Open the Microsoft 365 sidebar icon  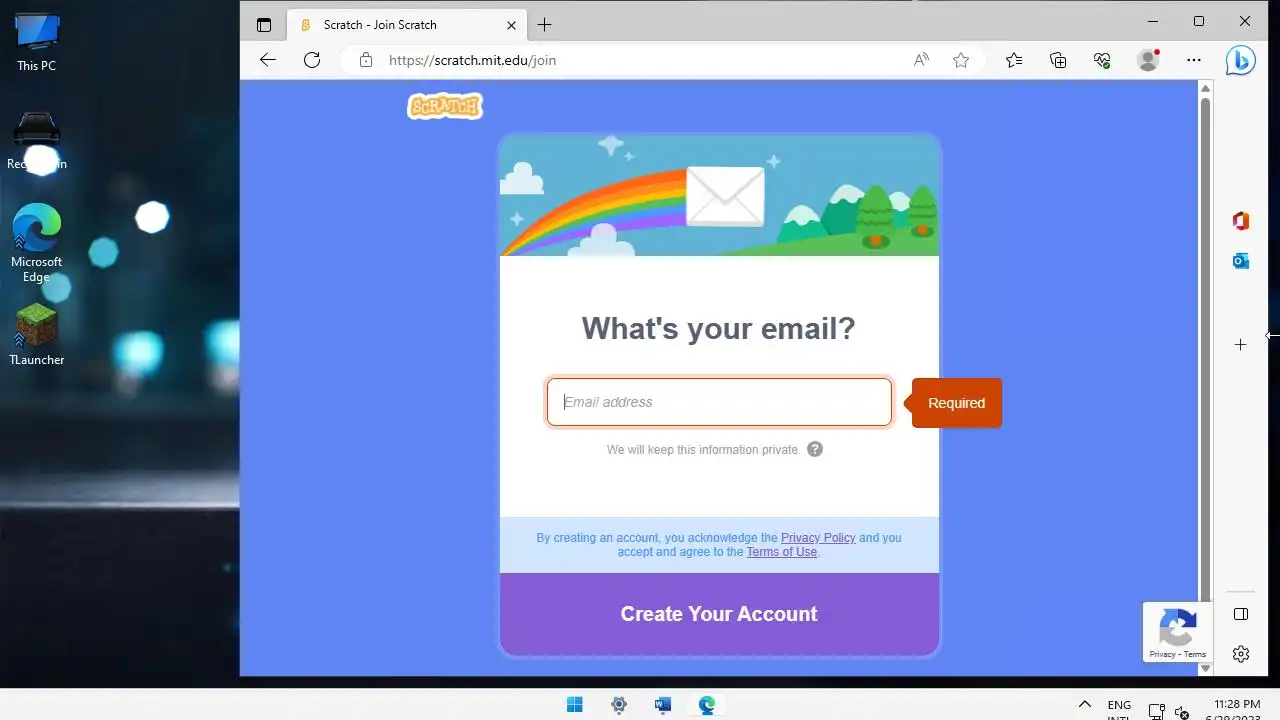point(1241,221)
